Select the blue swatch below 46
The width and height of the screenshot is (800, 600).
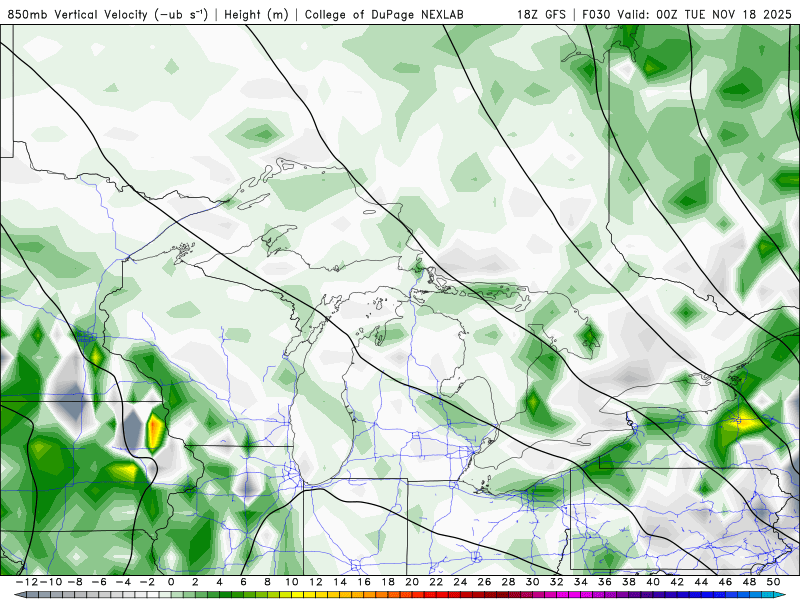click(732, 594)
